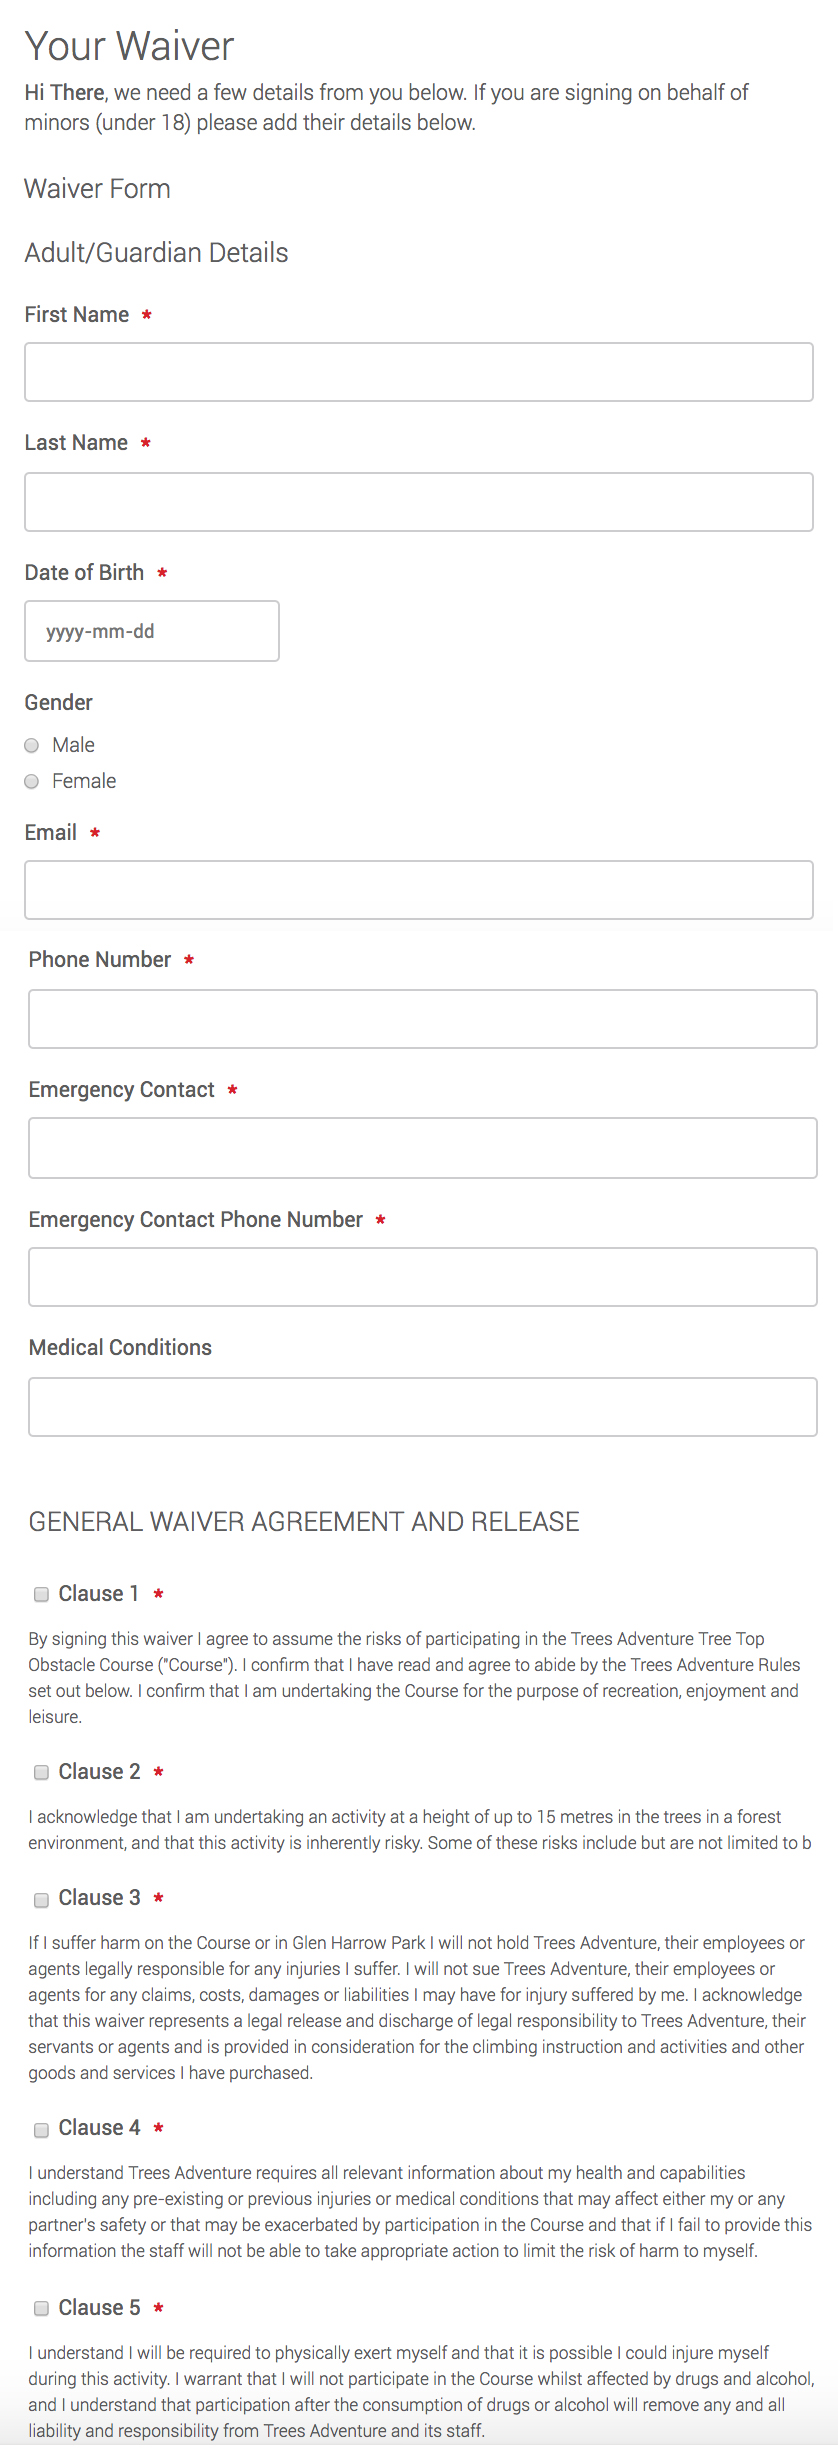The width and height of the screenshot is (838, 2448).
Task: Focus the Phone Number field
Action: pyautogui.click(x=422, y=1019)
